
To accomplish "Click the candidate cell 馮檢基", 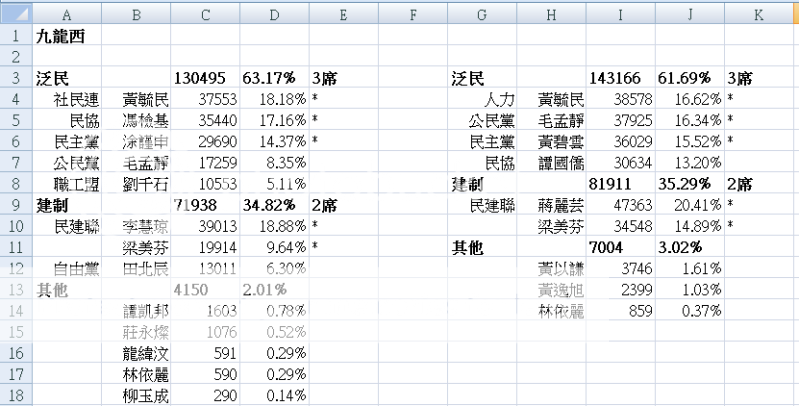I will [136, 120].
